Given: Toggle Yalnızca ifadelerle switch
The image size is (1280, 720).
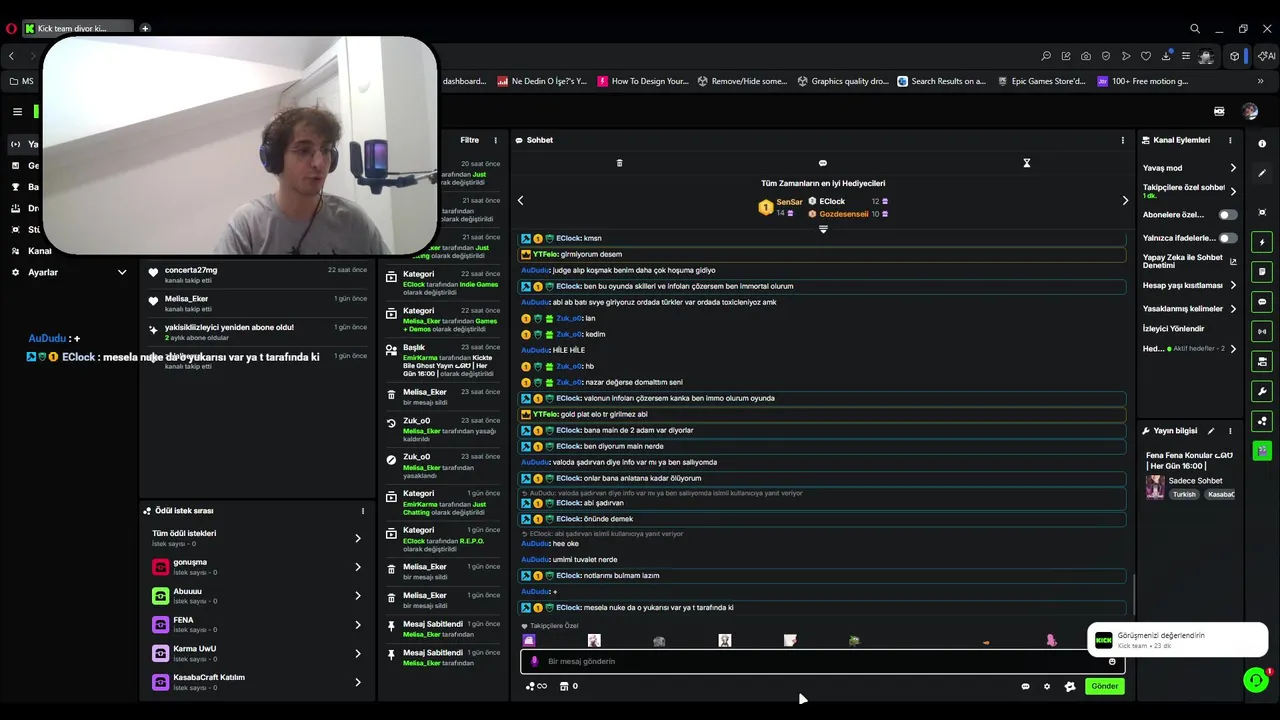Looking at the screenshot, I should point(1227,238).
